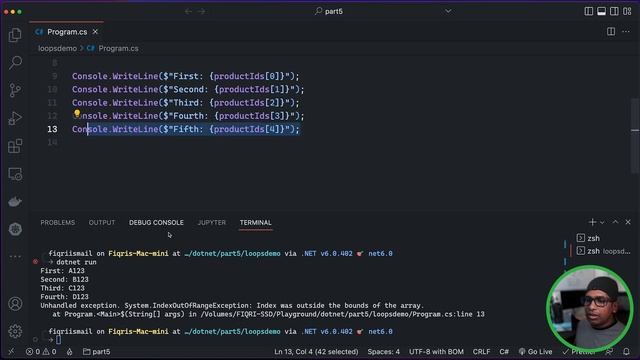Place cursor in terminal prompt input
640x360 pixels.
click(58, 340)
